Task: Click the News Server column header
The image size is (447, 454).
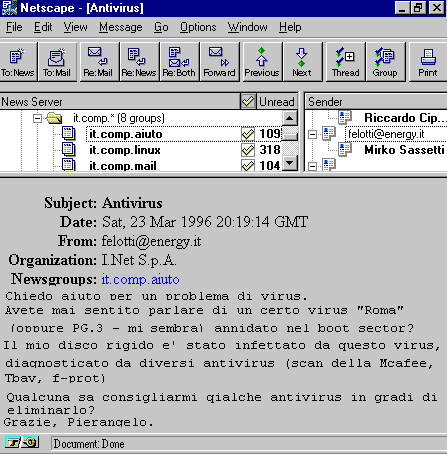Action: tap(120, 101)
